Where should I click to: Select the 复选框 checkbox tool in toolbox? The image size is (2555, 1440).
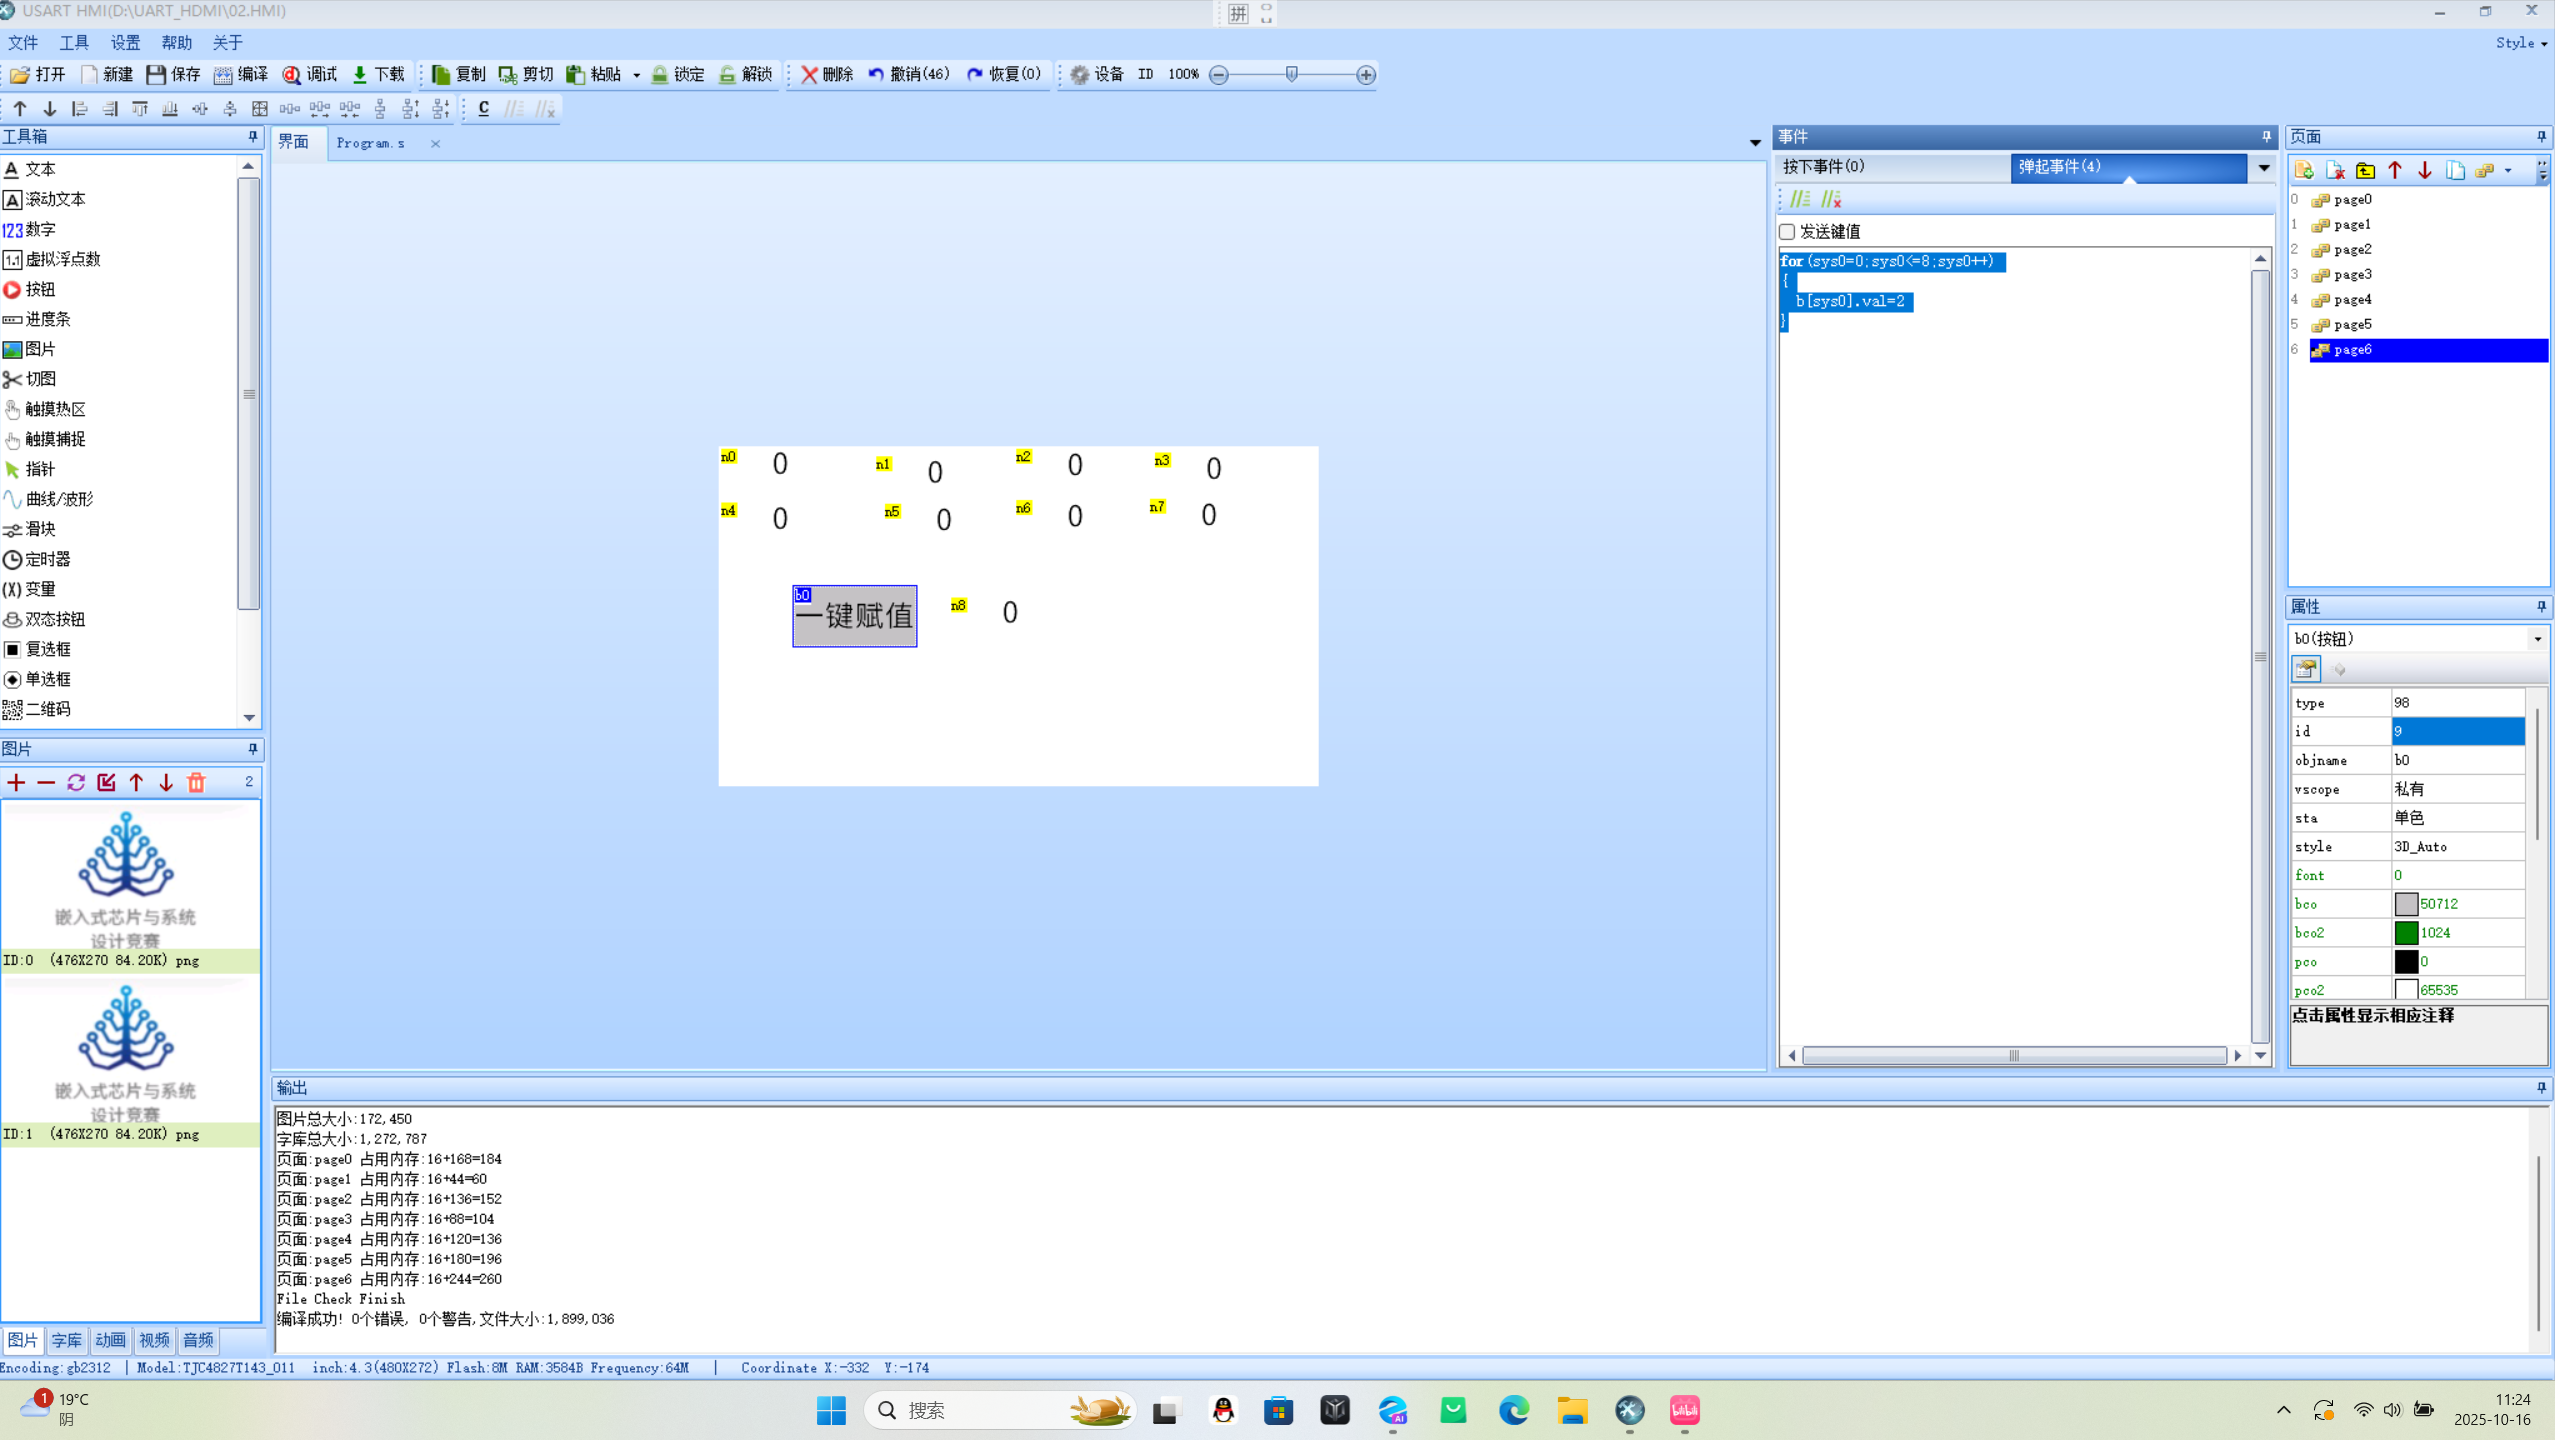point(47,649)
